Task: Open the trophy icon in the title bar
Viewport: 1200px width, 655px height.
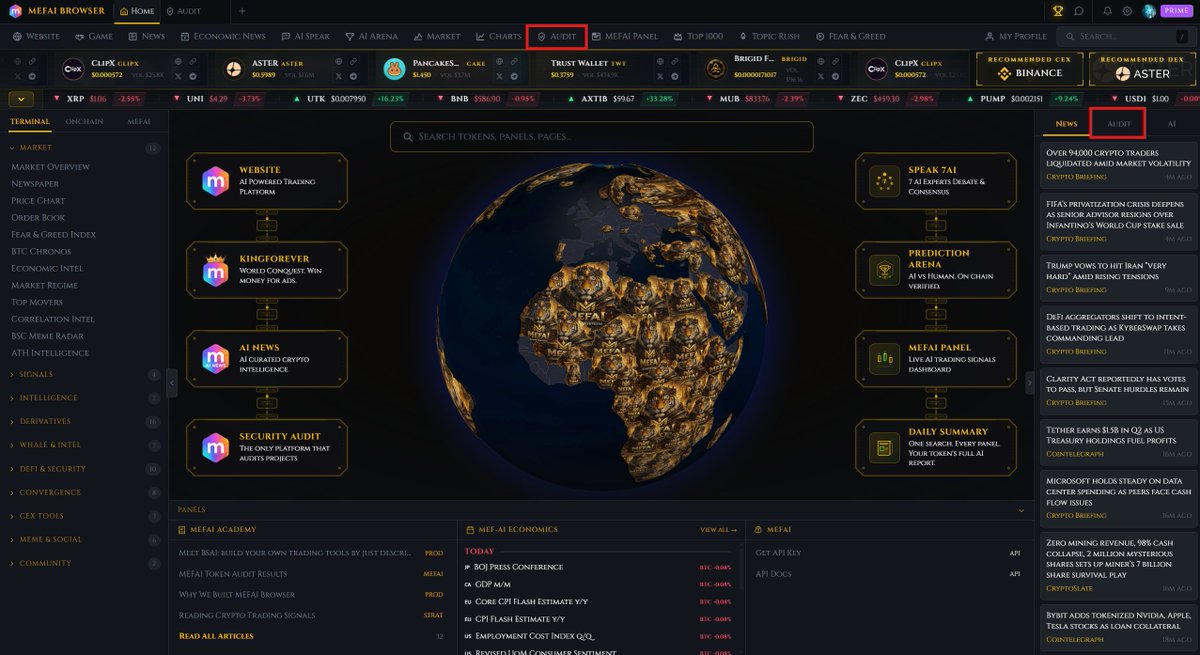Action: 1058,11
